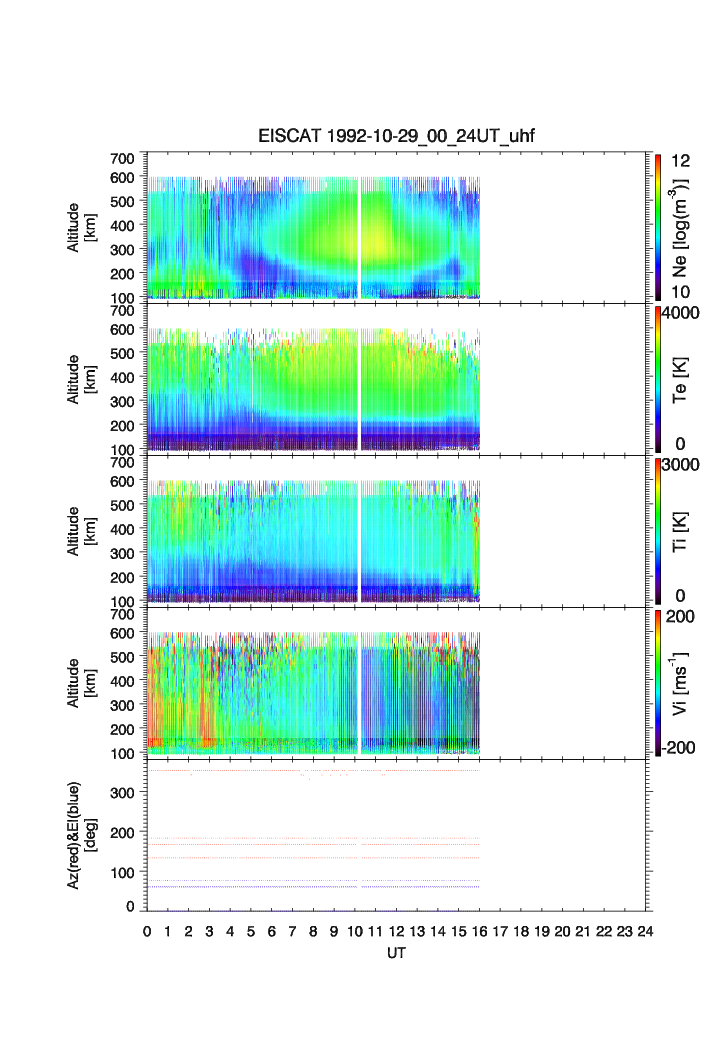Click the 3000 value on the Ti color bar
708x1063 pixels.
tap(680, 464)
